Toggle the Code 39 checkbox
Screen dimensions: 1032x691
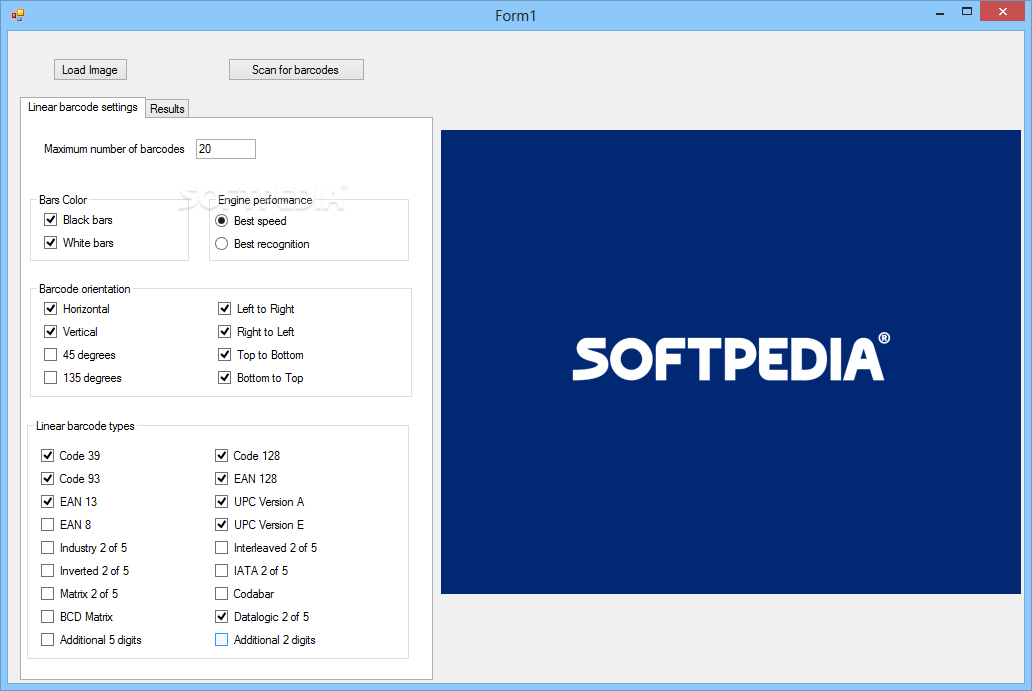[47, 455]
